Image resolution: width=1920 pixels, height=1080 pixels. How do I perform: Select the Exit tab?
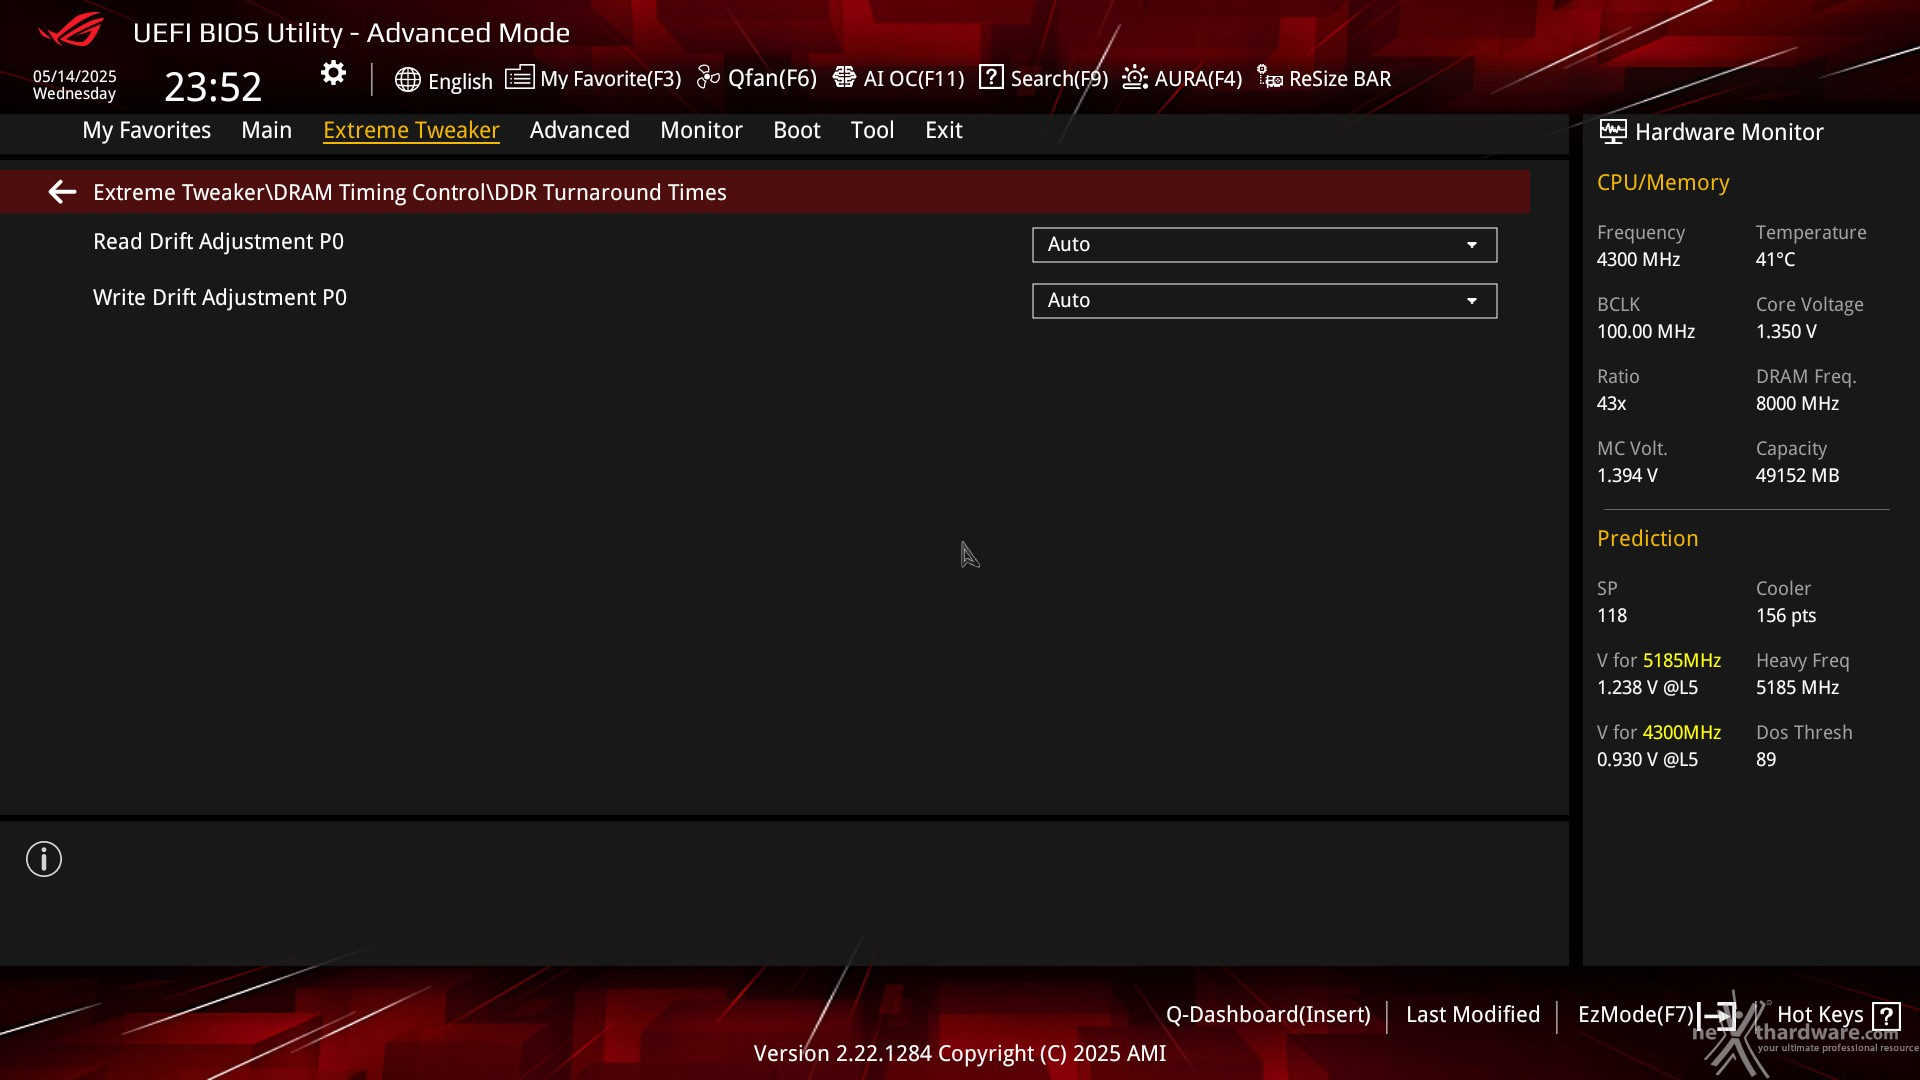tap(944, 130)
